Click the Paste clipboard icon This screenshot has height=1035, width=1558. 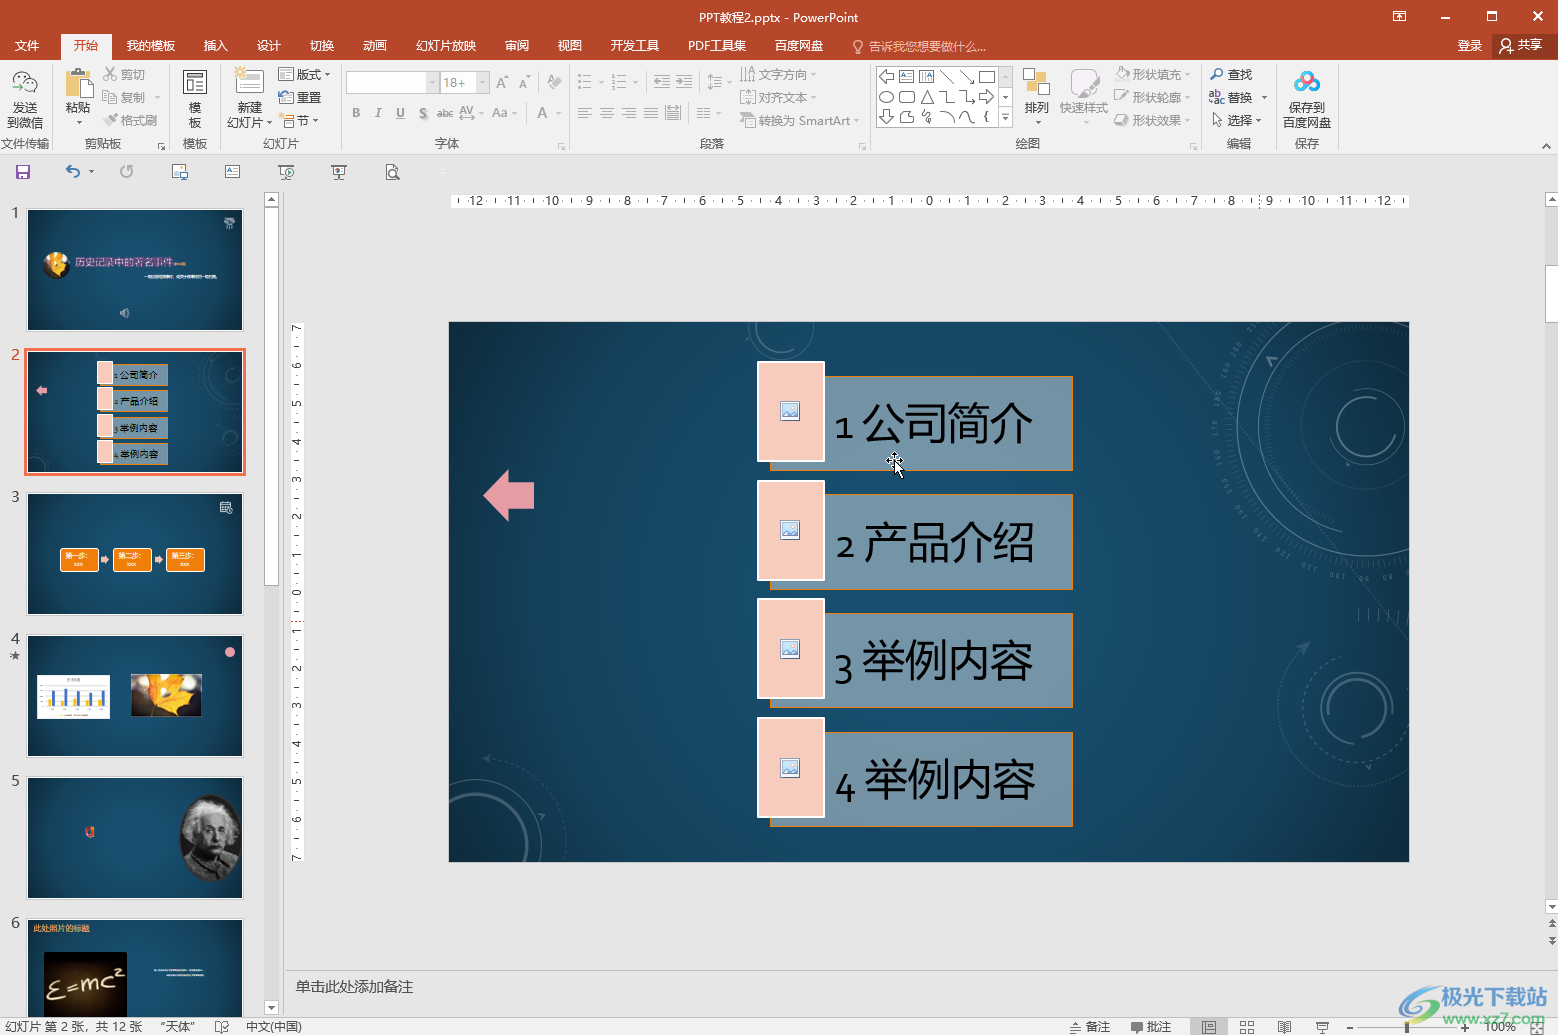(x=78, y=85)
